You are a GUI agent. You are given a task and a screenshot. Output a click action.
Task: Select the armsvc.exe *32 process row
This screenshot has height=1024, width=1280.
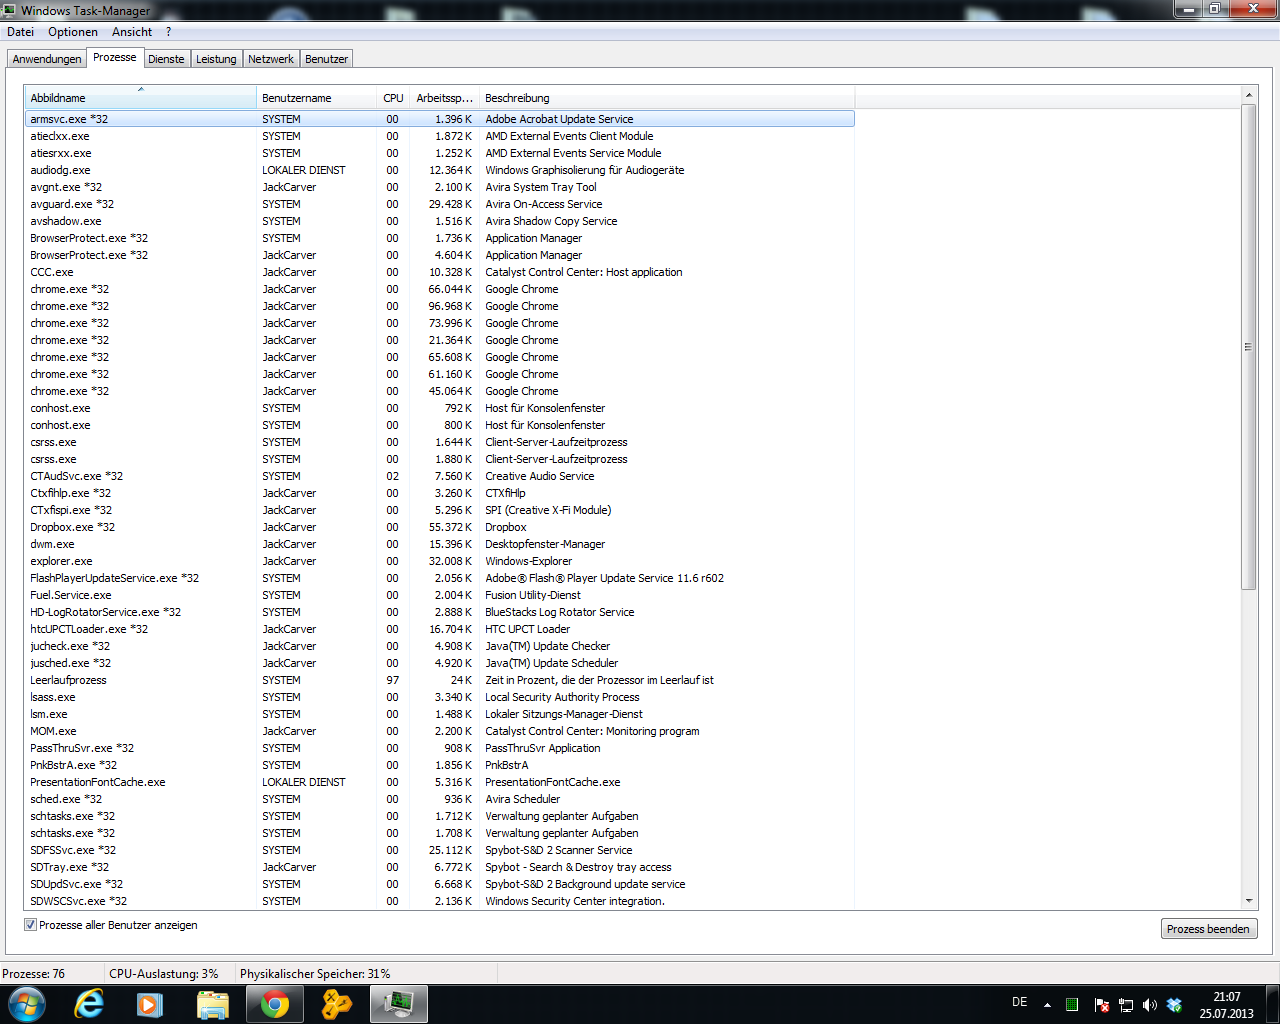pyautogui.click(x=440, y=119)
